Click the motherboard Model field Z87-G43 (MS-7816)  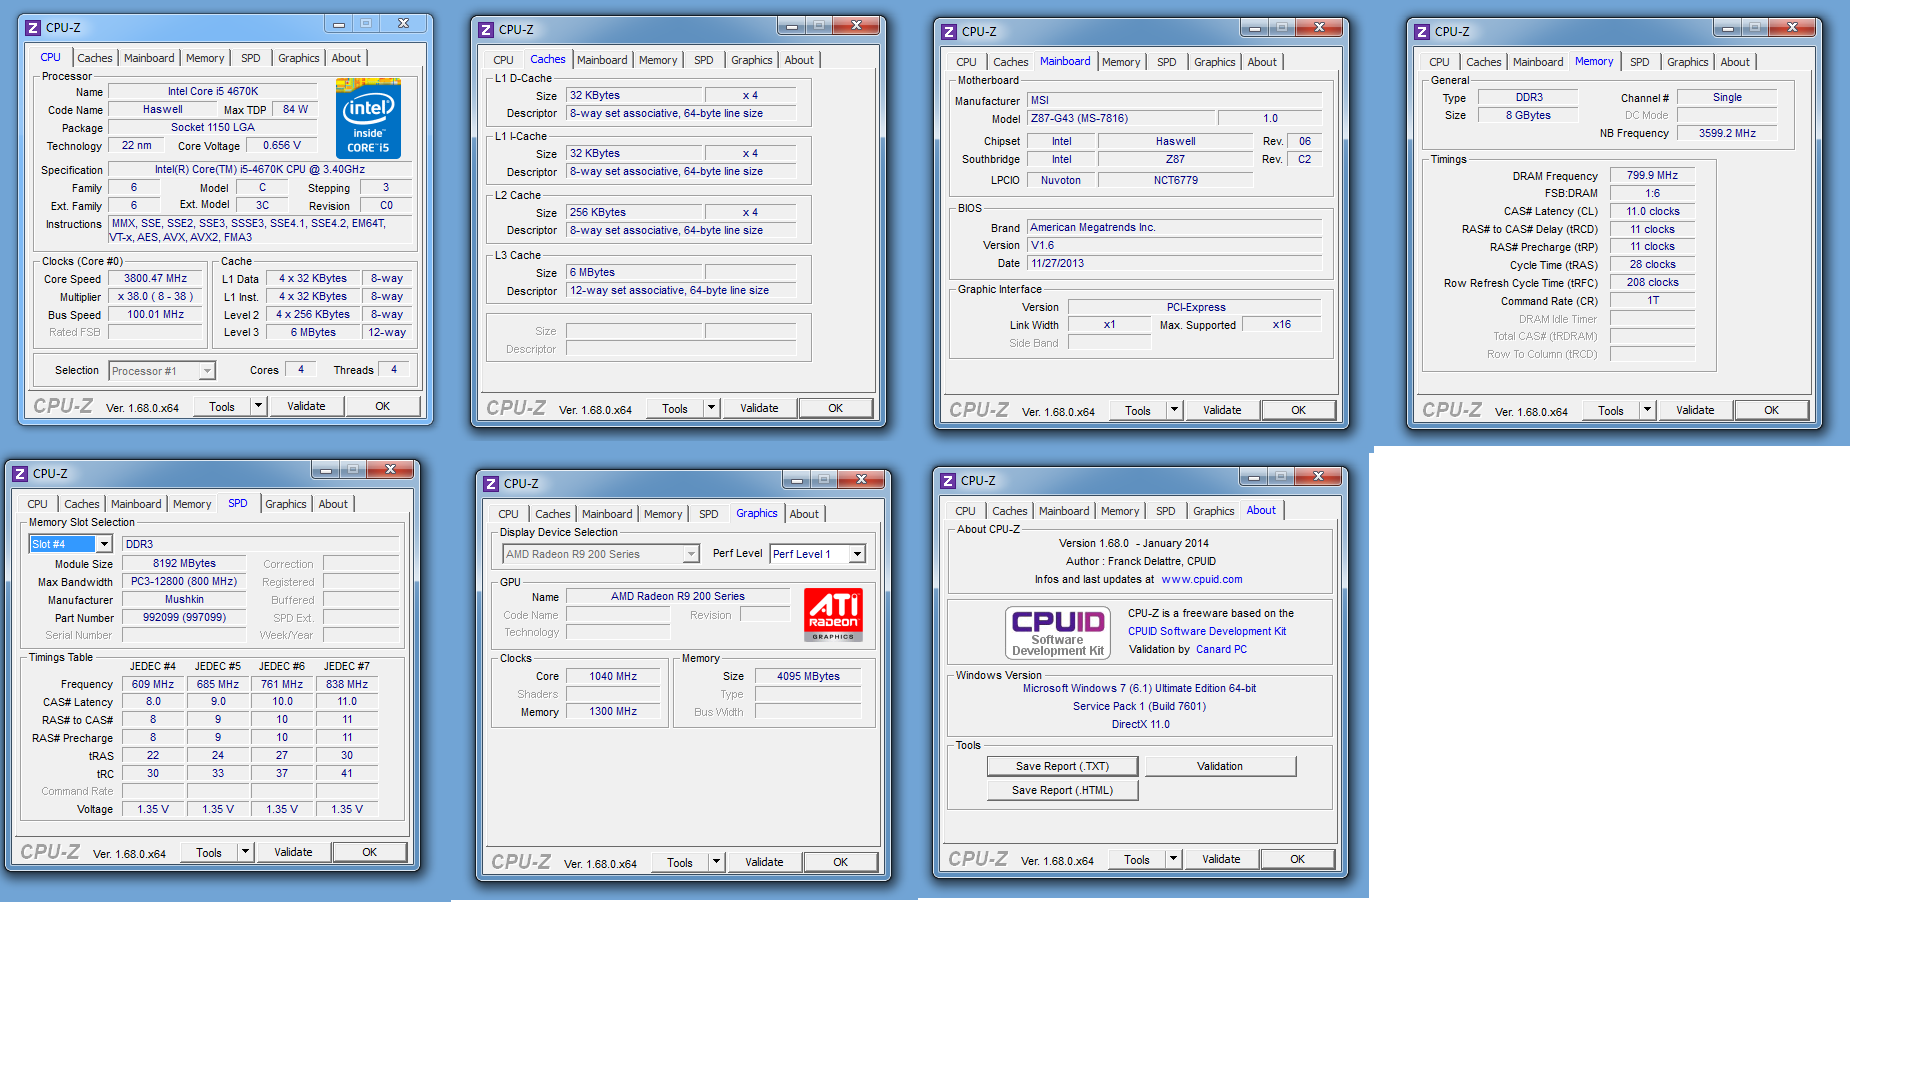[x=1121, y=119]
